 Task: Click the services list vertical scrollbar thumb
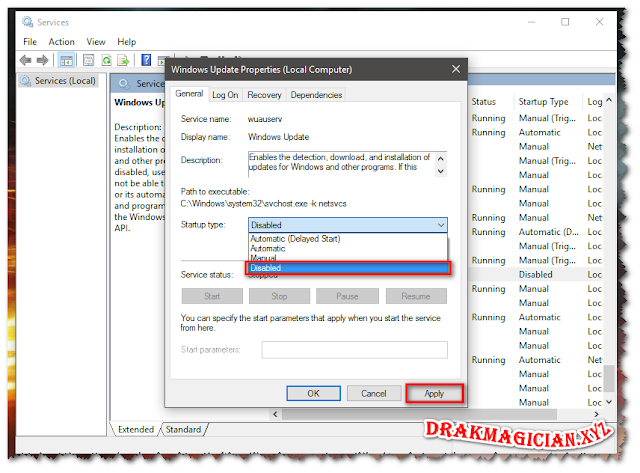(609, 378)
